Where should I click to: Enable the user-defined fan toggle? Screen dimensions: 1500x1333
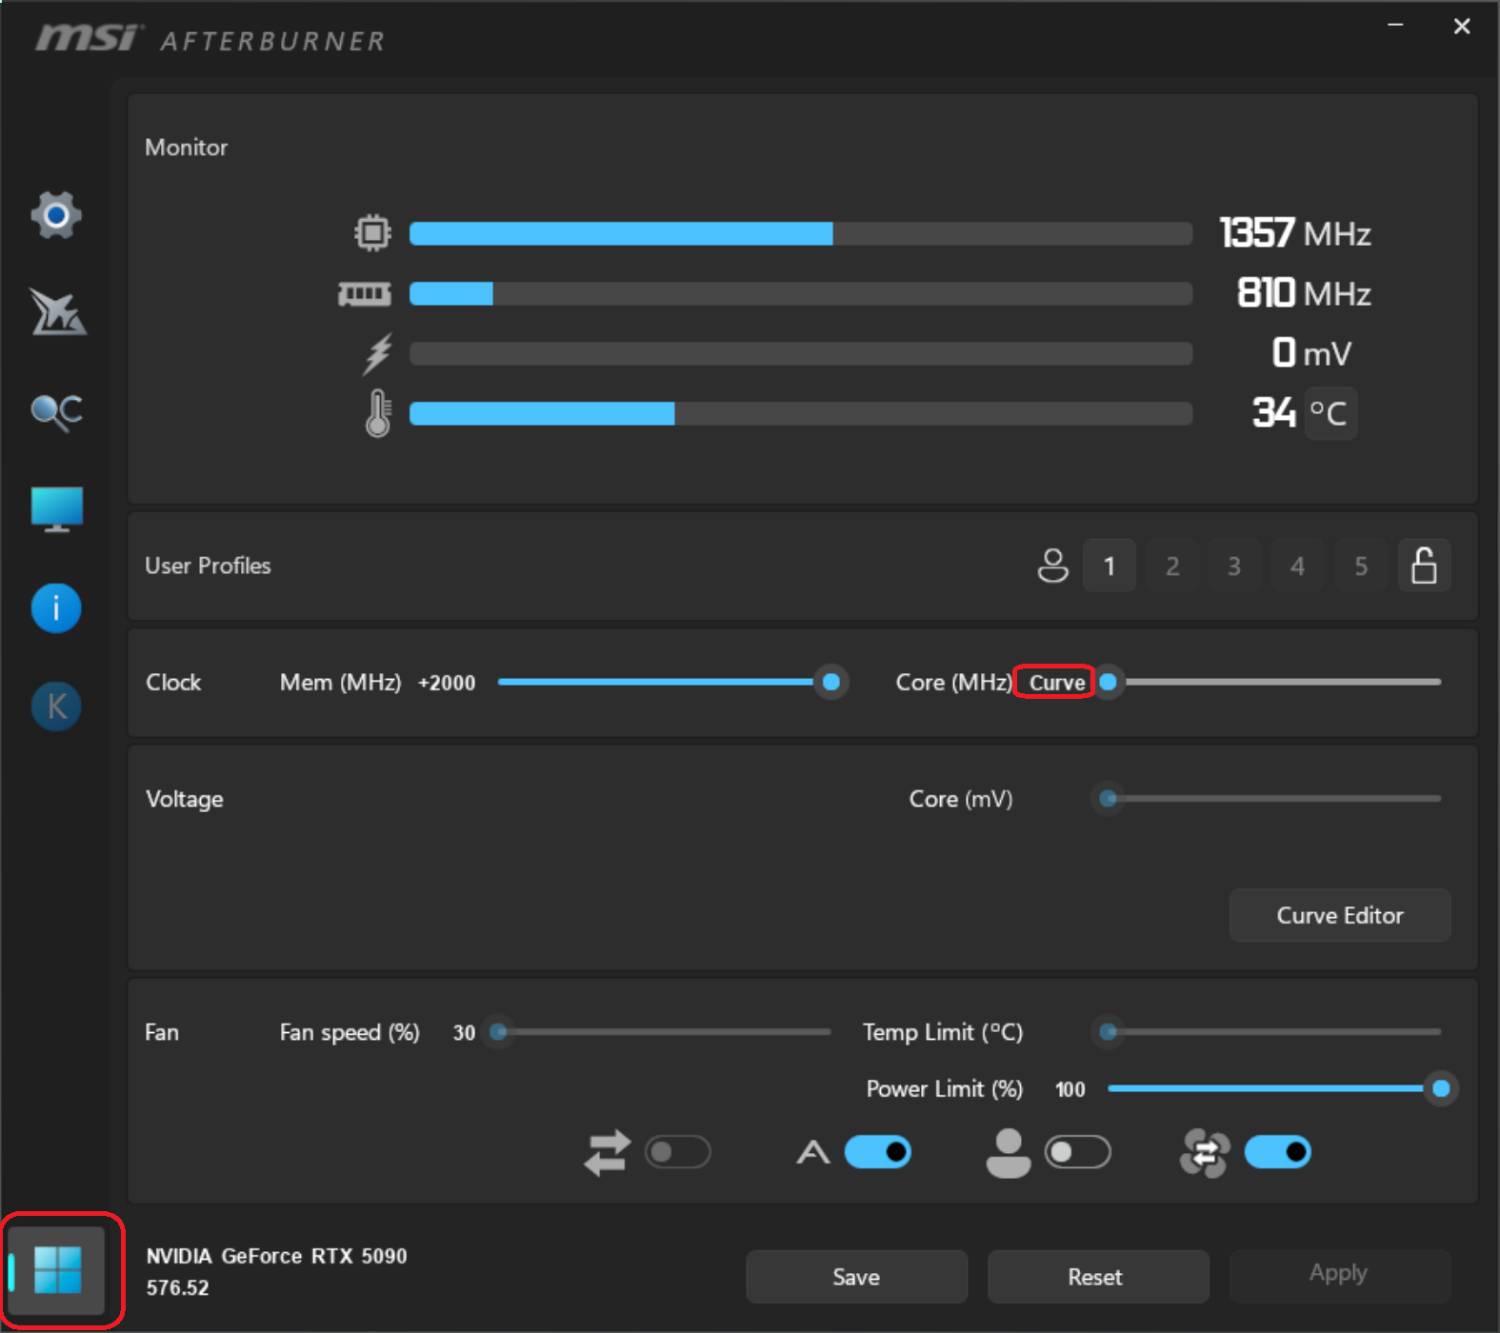pos(1078,1153)
